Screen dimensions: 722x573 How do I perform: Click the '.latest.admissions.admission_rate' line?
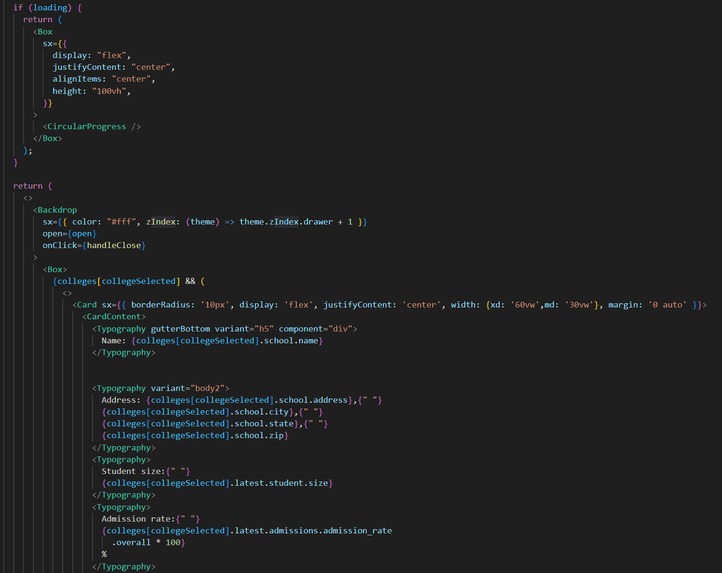click(247, 531)
